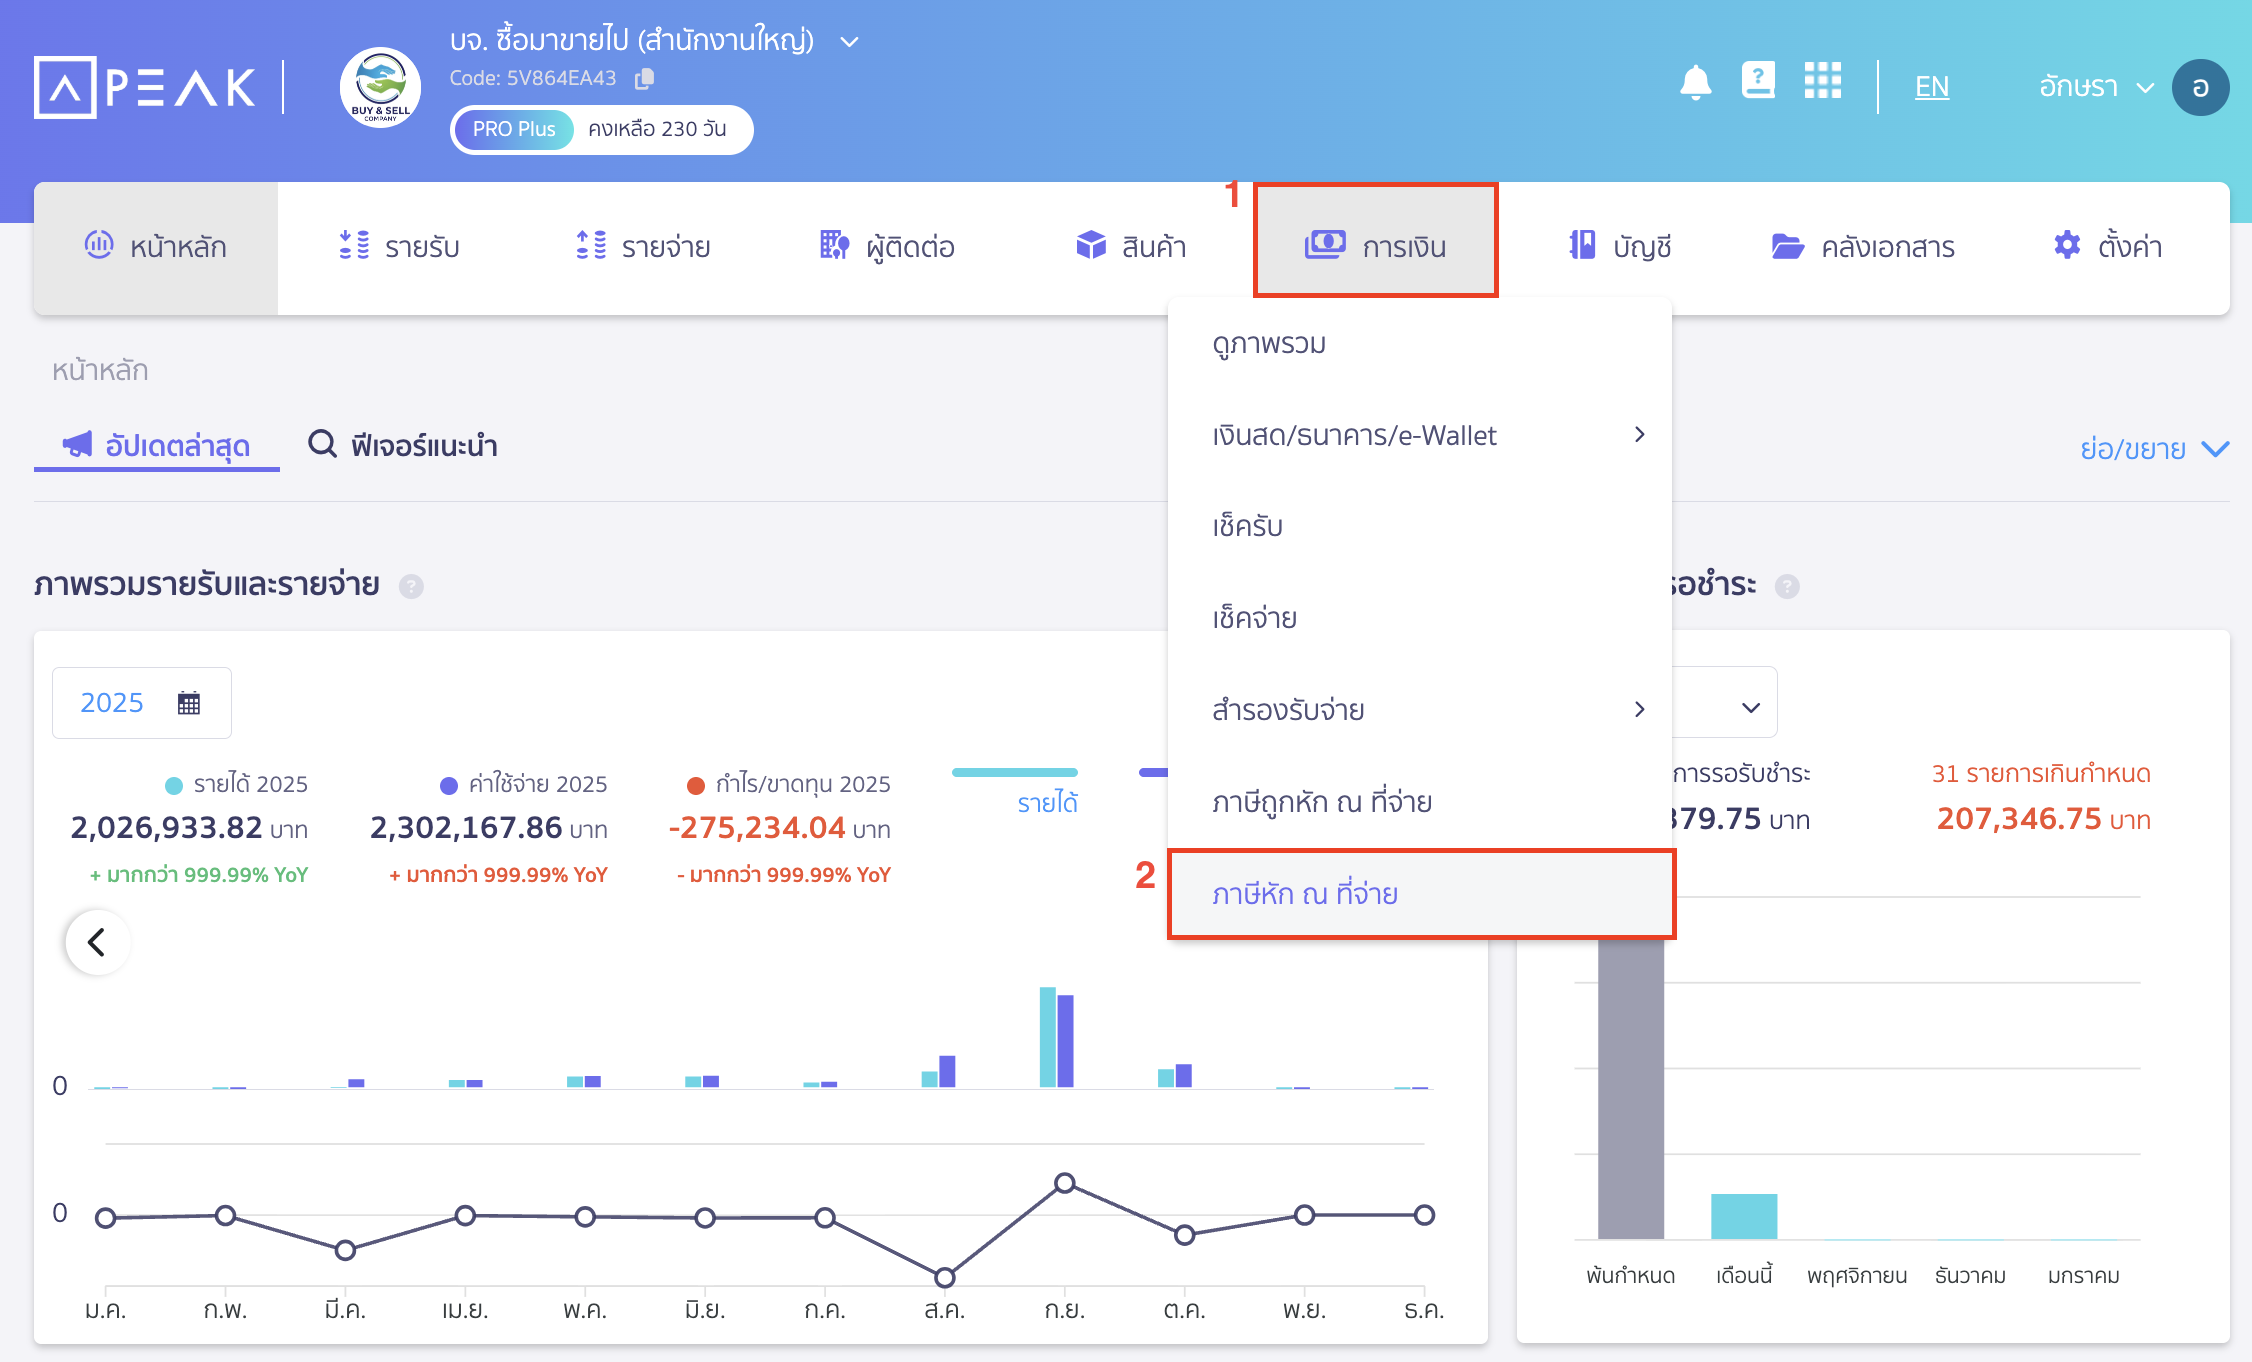Switch to ฟีเจอร์แนะนำ tab
The image size is (2252, 1362).
pos(404,445)
